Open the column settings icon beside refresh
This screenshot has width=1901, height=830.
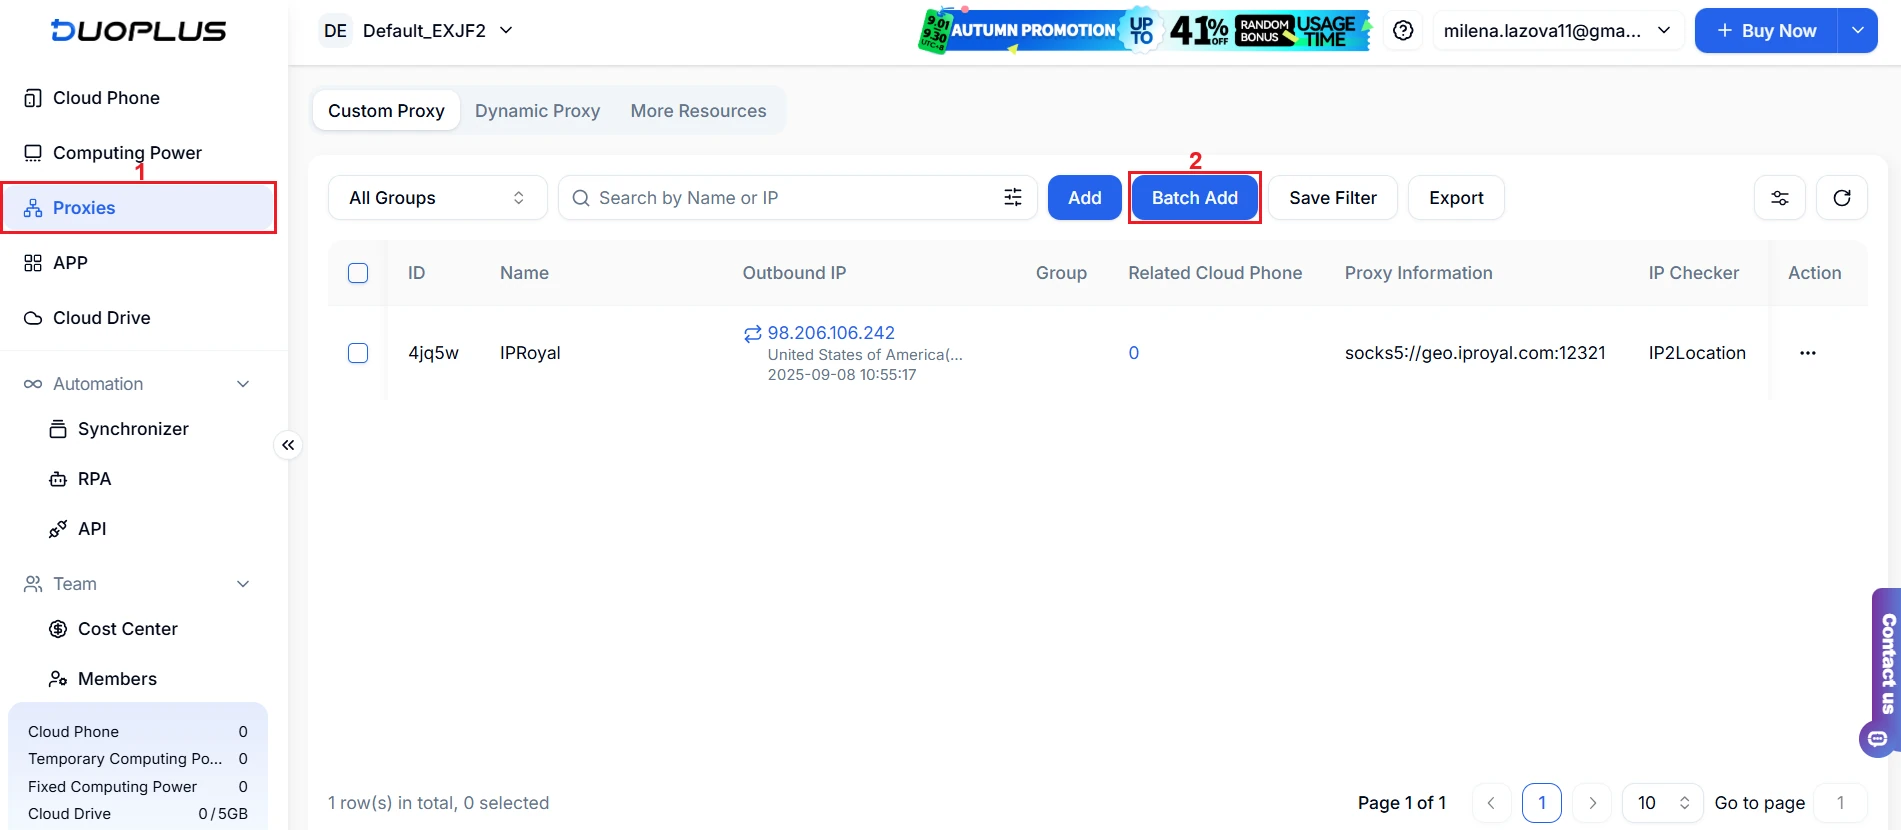pyautogui.click(x=1779, y=198)
